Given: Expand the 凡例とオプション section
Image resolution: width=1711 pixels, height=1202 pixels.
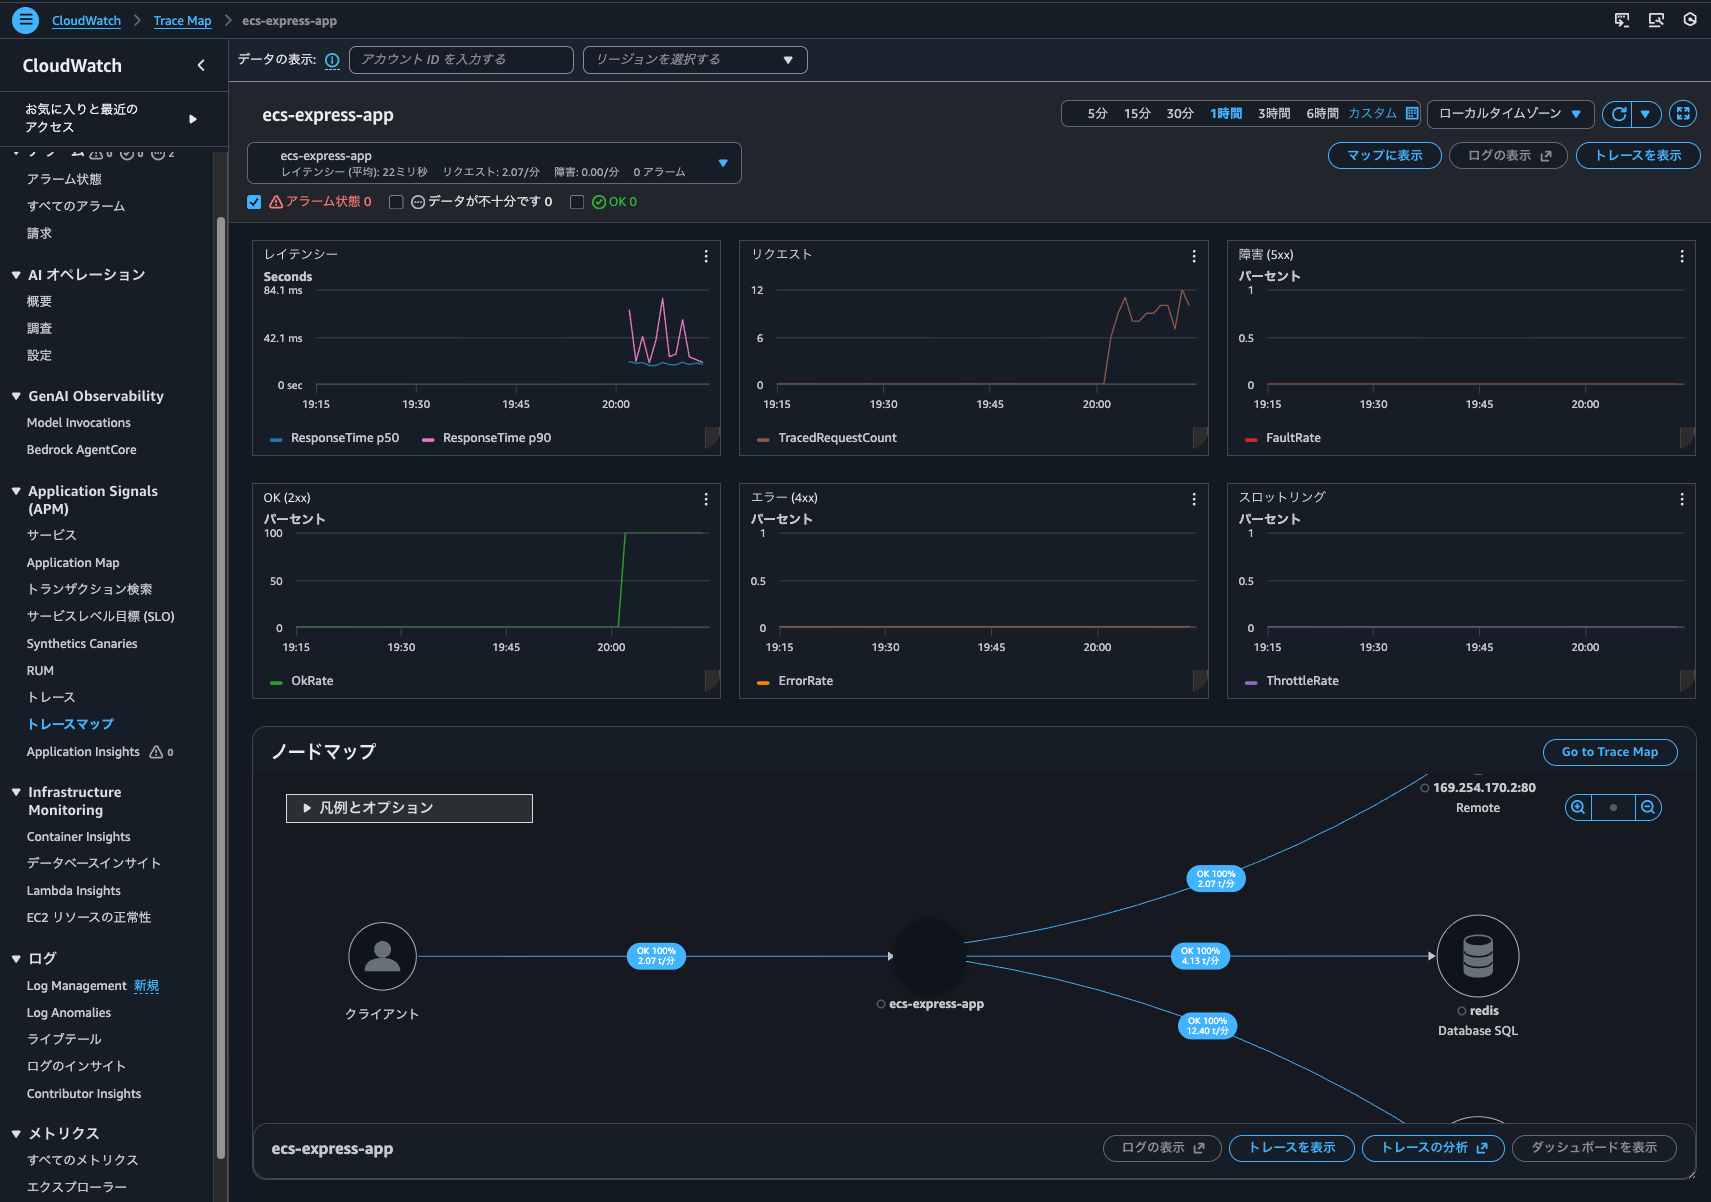Looking at the screenshot, I should pyautogui.click(x=409, y=808).
